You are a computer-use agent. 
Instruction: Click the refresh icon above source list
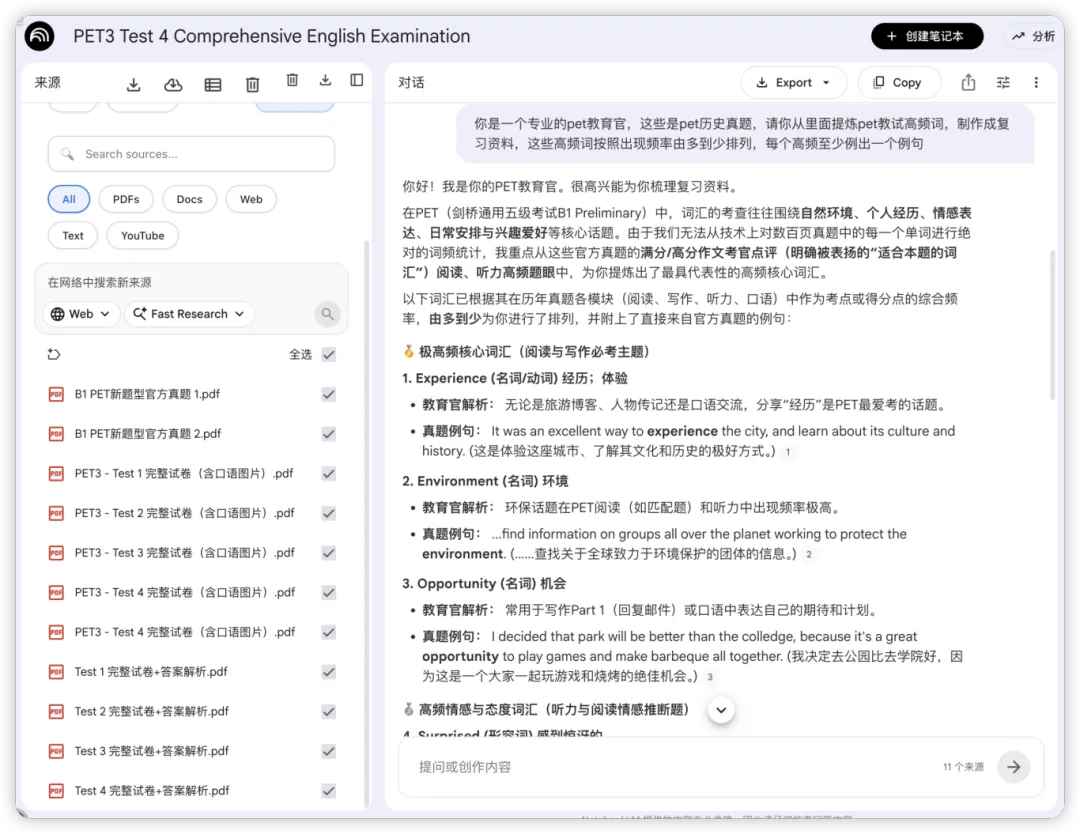[x=54, y=354]
